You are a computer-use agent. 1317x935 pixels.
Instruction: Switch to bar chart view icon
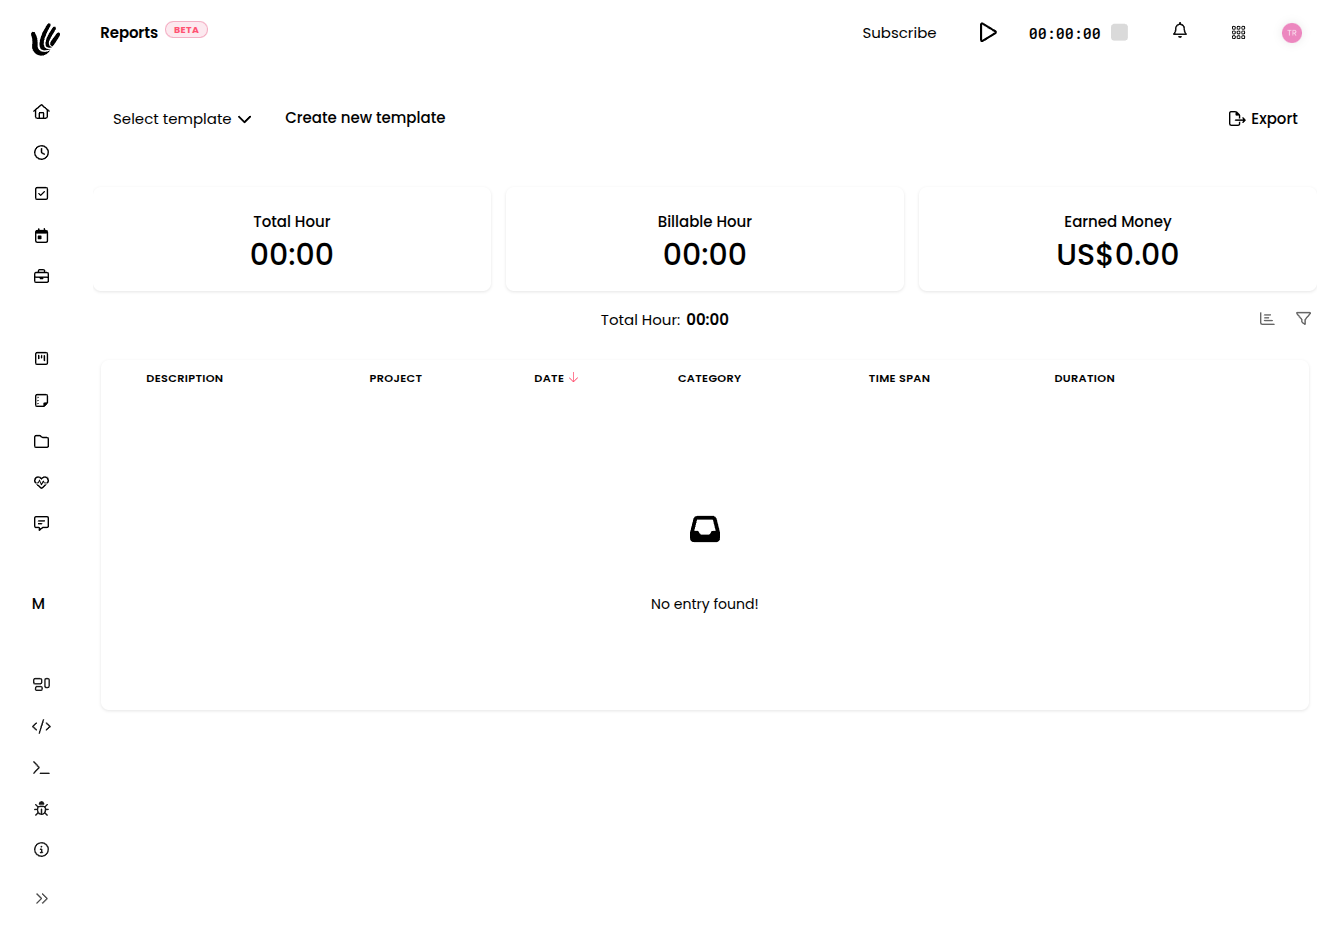pyautogui.click(x=1267, y=319)
